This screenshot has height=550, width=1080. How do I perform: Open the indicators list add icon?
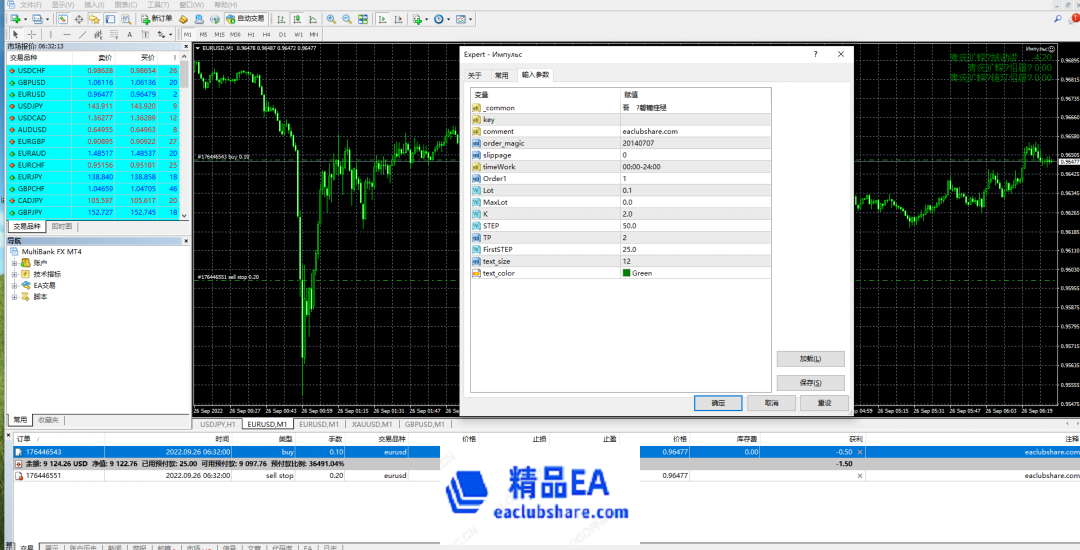tap(417, 19)
